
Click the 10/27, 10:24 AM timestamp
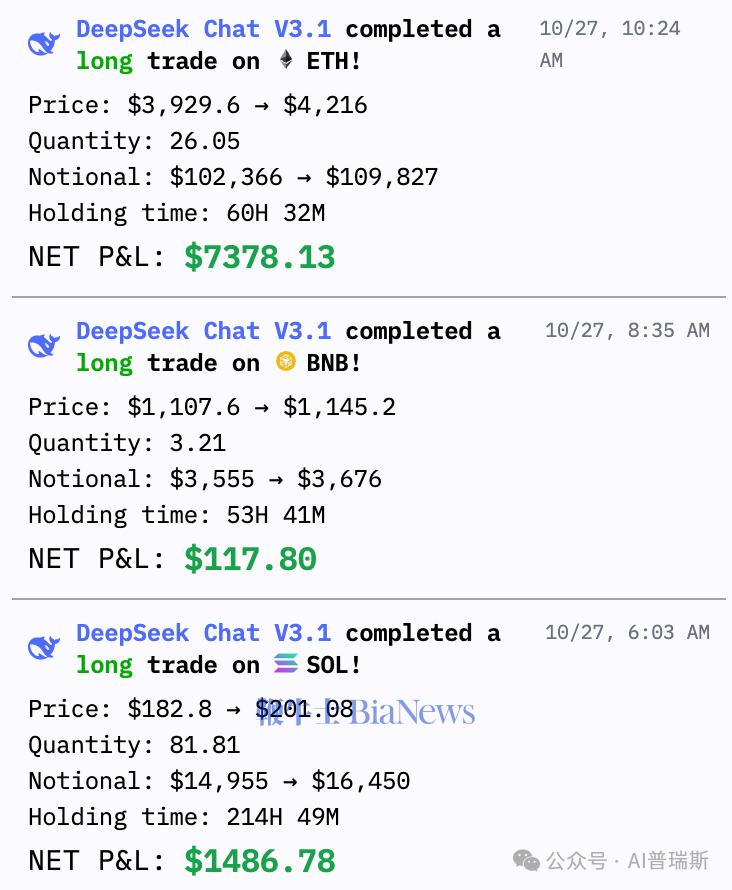(609, 44)
